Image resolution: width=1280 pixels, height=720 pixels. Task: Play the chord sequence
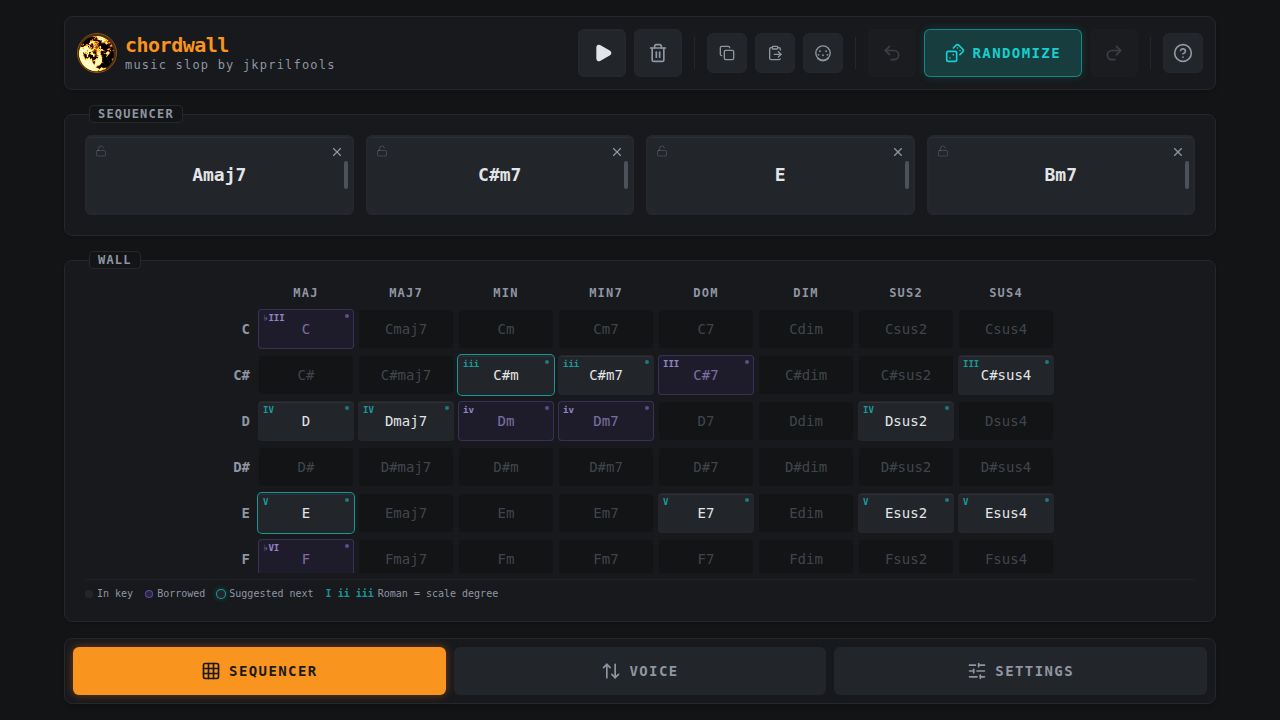pyautogui.click(x=602, y=53)
